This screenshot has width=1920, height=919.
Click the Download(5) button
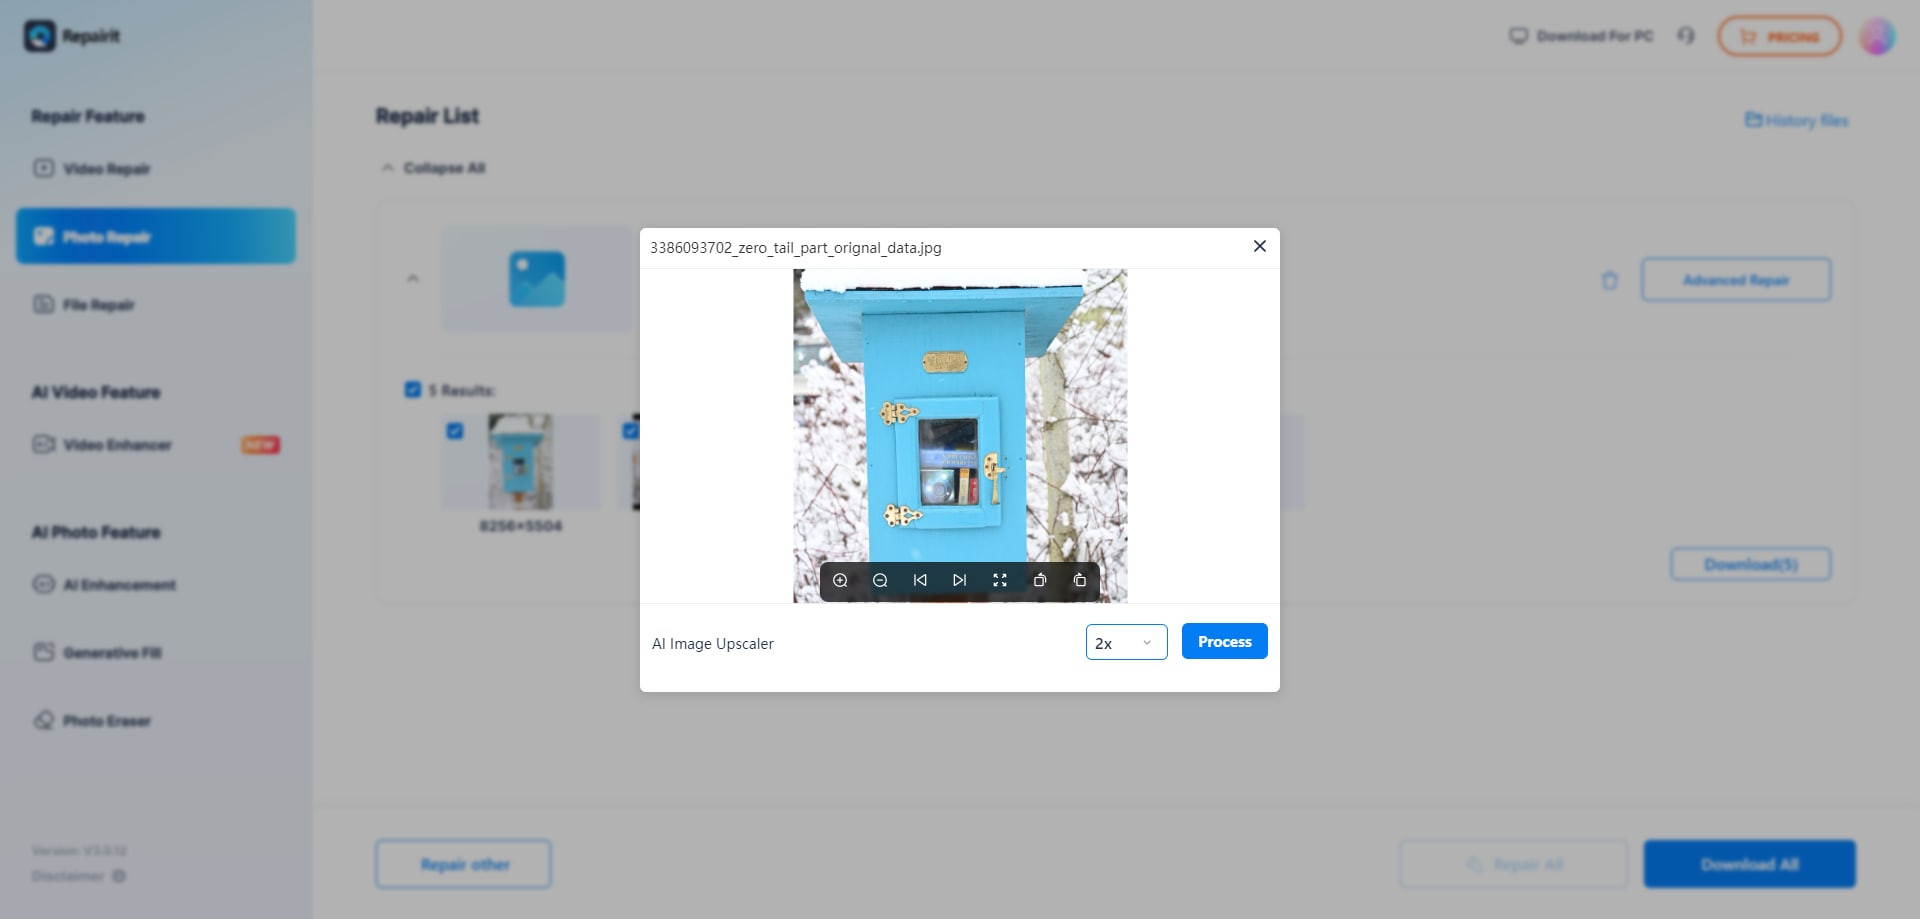click(x=1751, y=565)
